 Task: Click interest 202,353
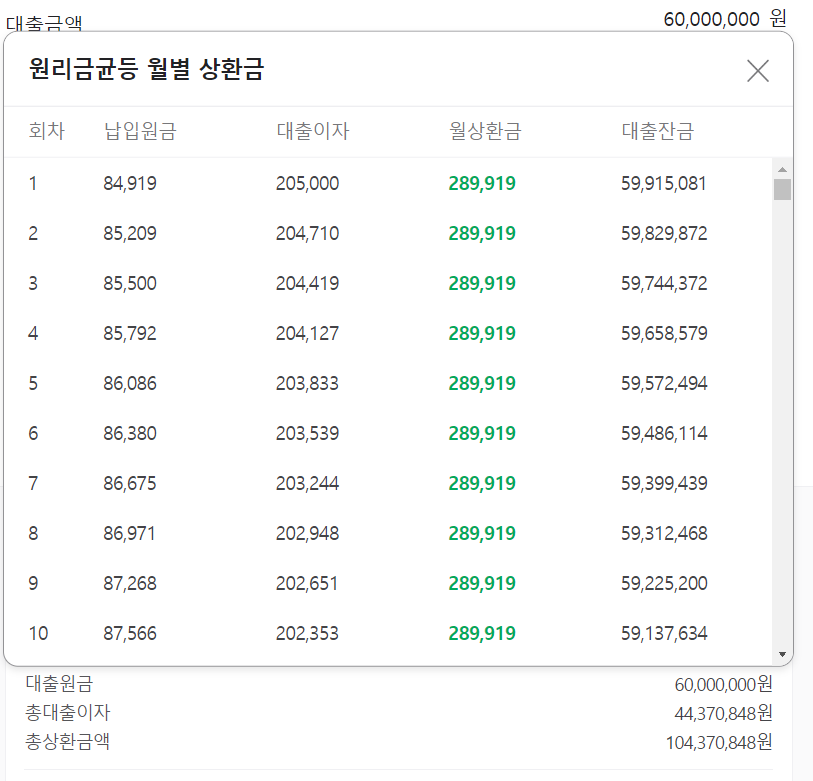307,633
